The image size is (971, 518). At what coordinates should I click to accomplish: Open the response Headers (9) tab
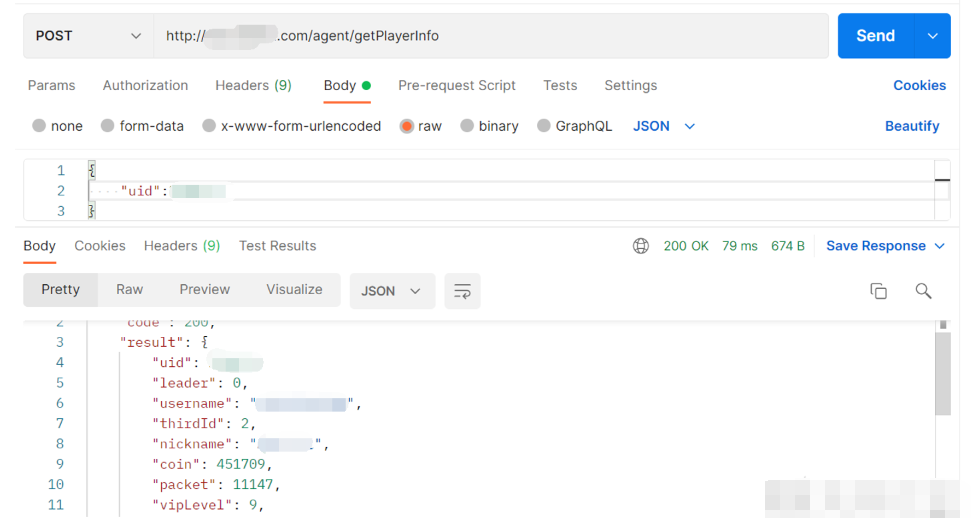(x=182, y=246)
